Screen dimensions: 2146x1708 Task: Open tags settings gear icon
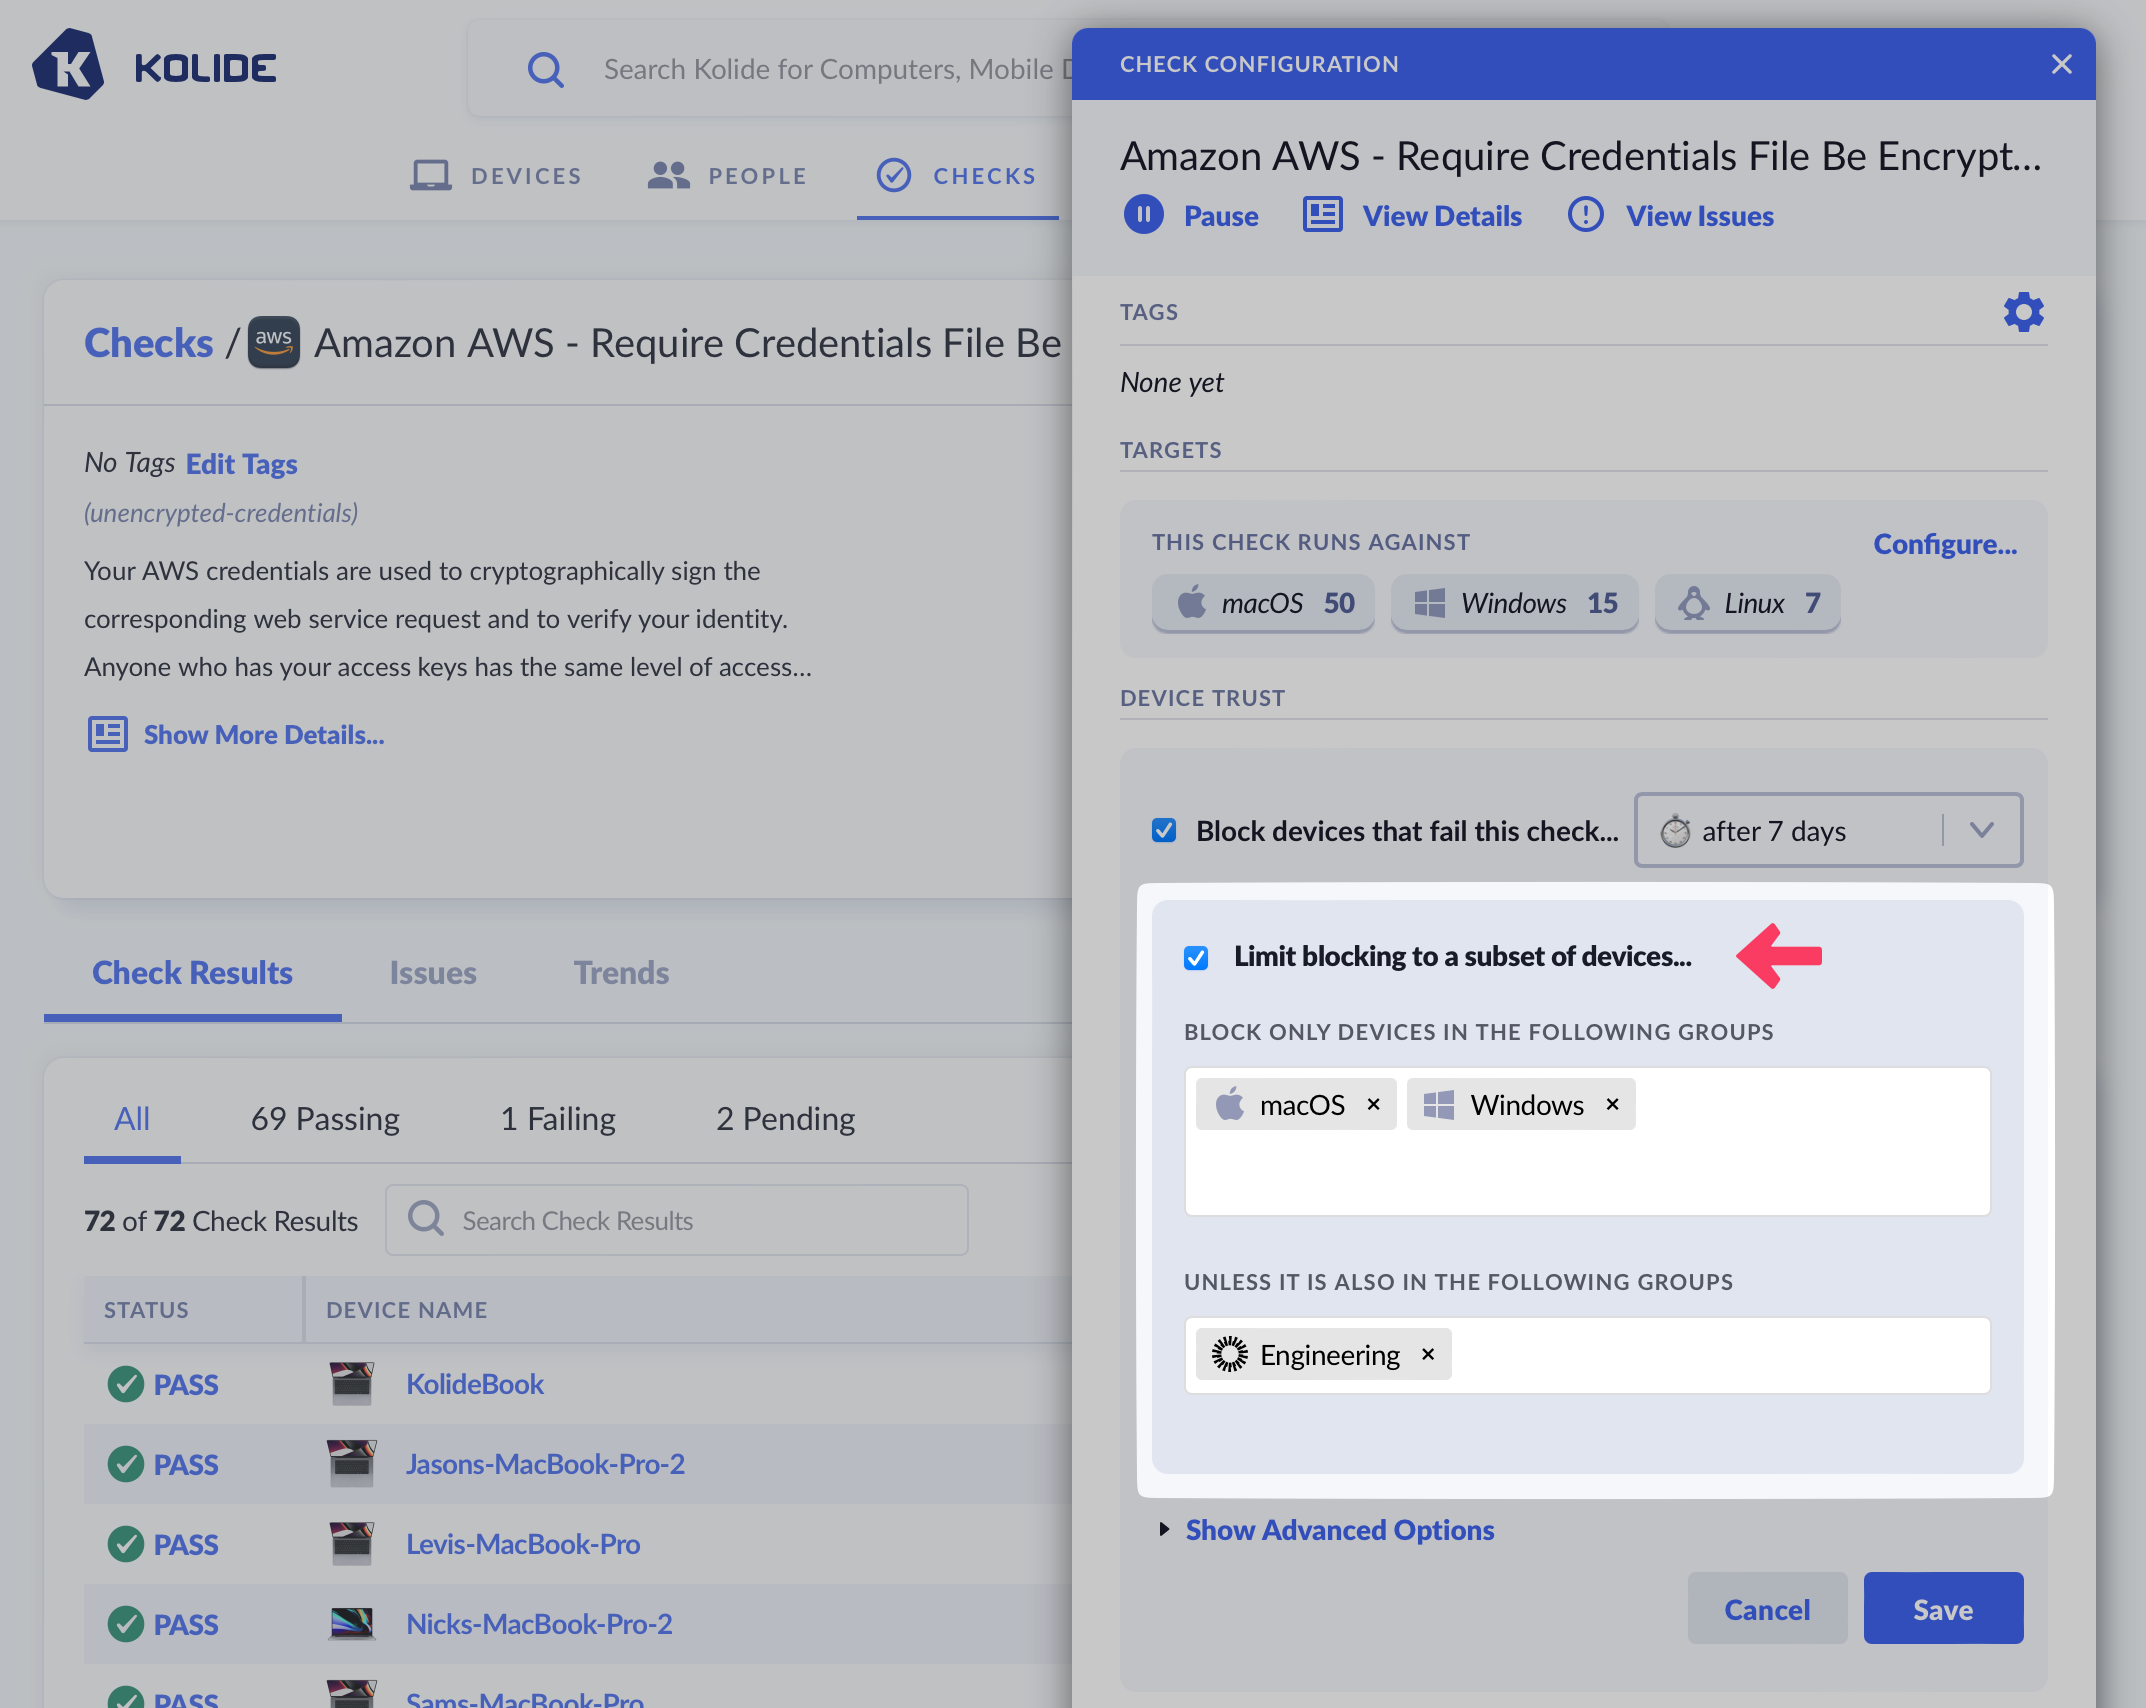click(x=2023, y=312)
